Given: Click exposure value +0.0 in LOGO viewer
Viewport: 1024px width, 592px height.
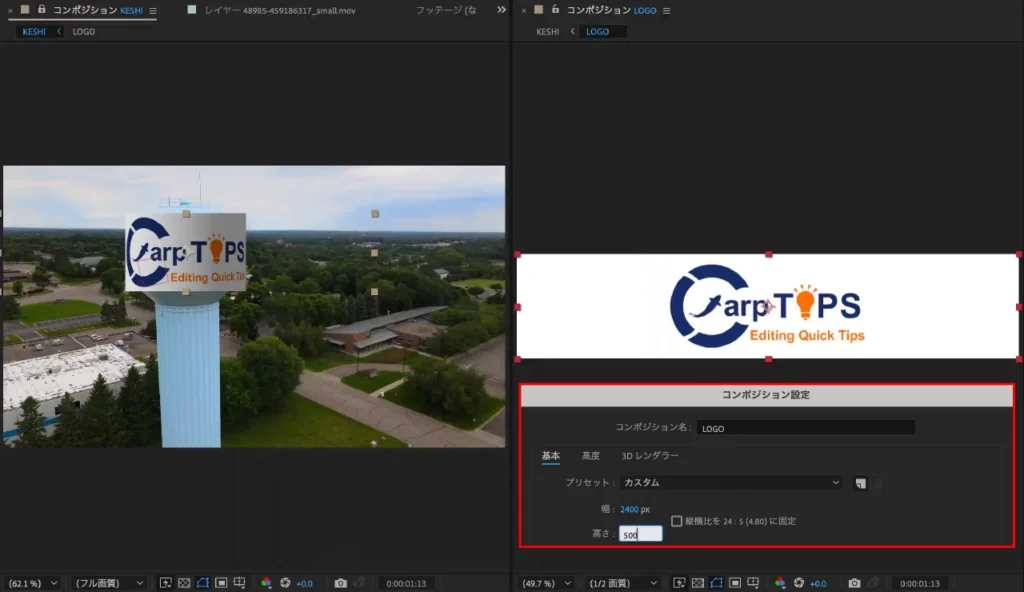Looking at the screenshot, I should pos(818,584).
